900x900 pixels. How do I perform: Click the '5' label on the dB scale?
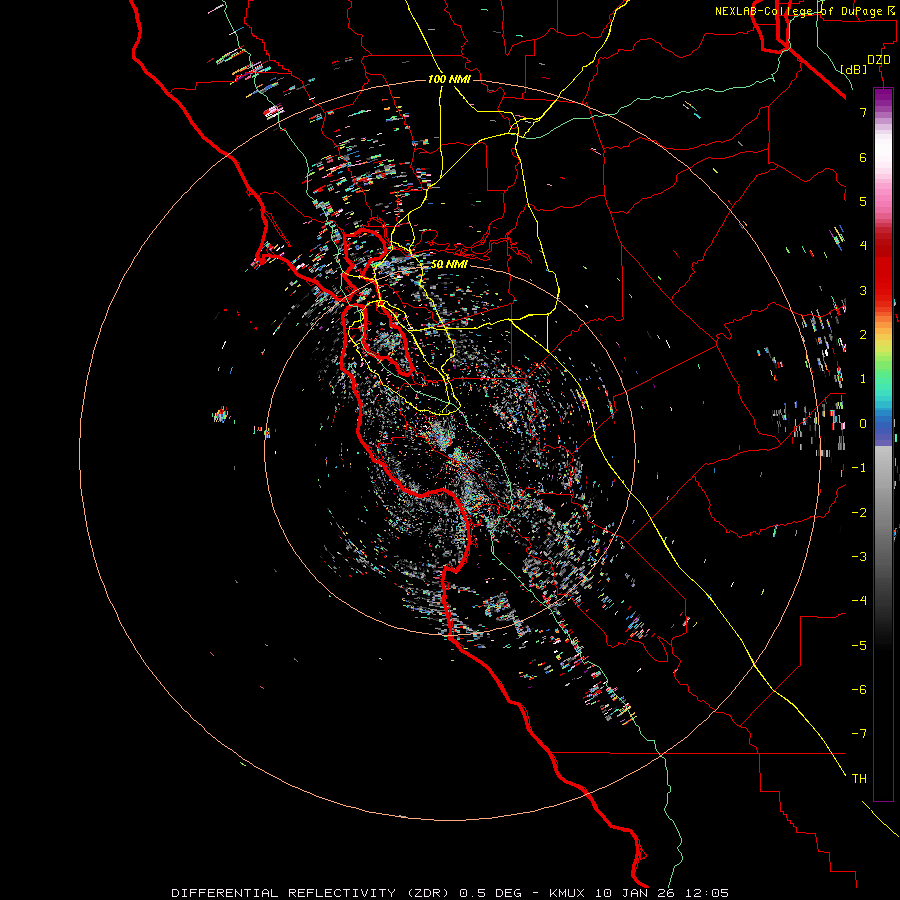click(x=863, y=201)
